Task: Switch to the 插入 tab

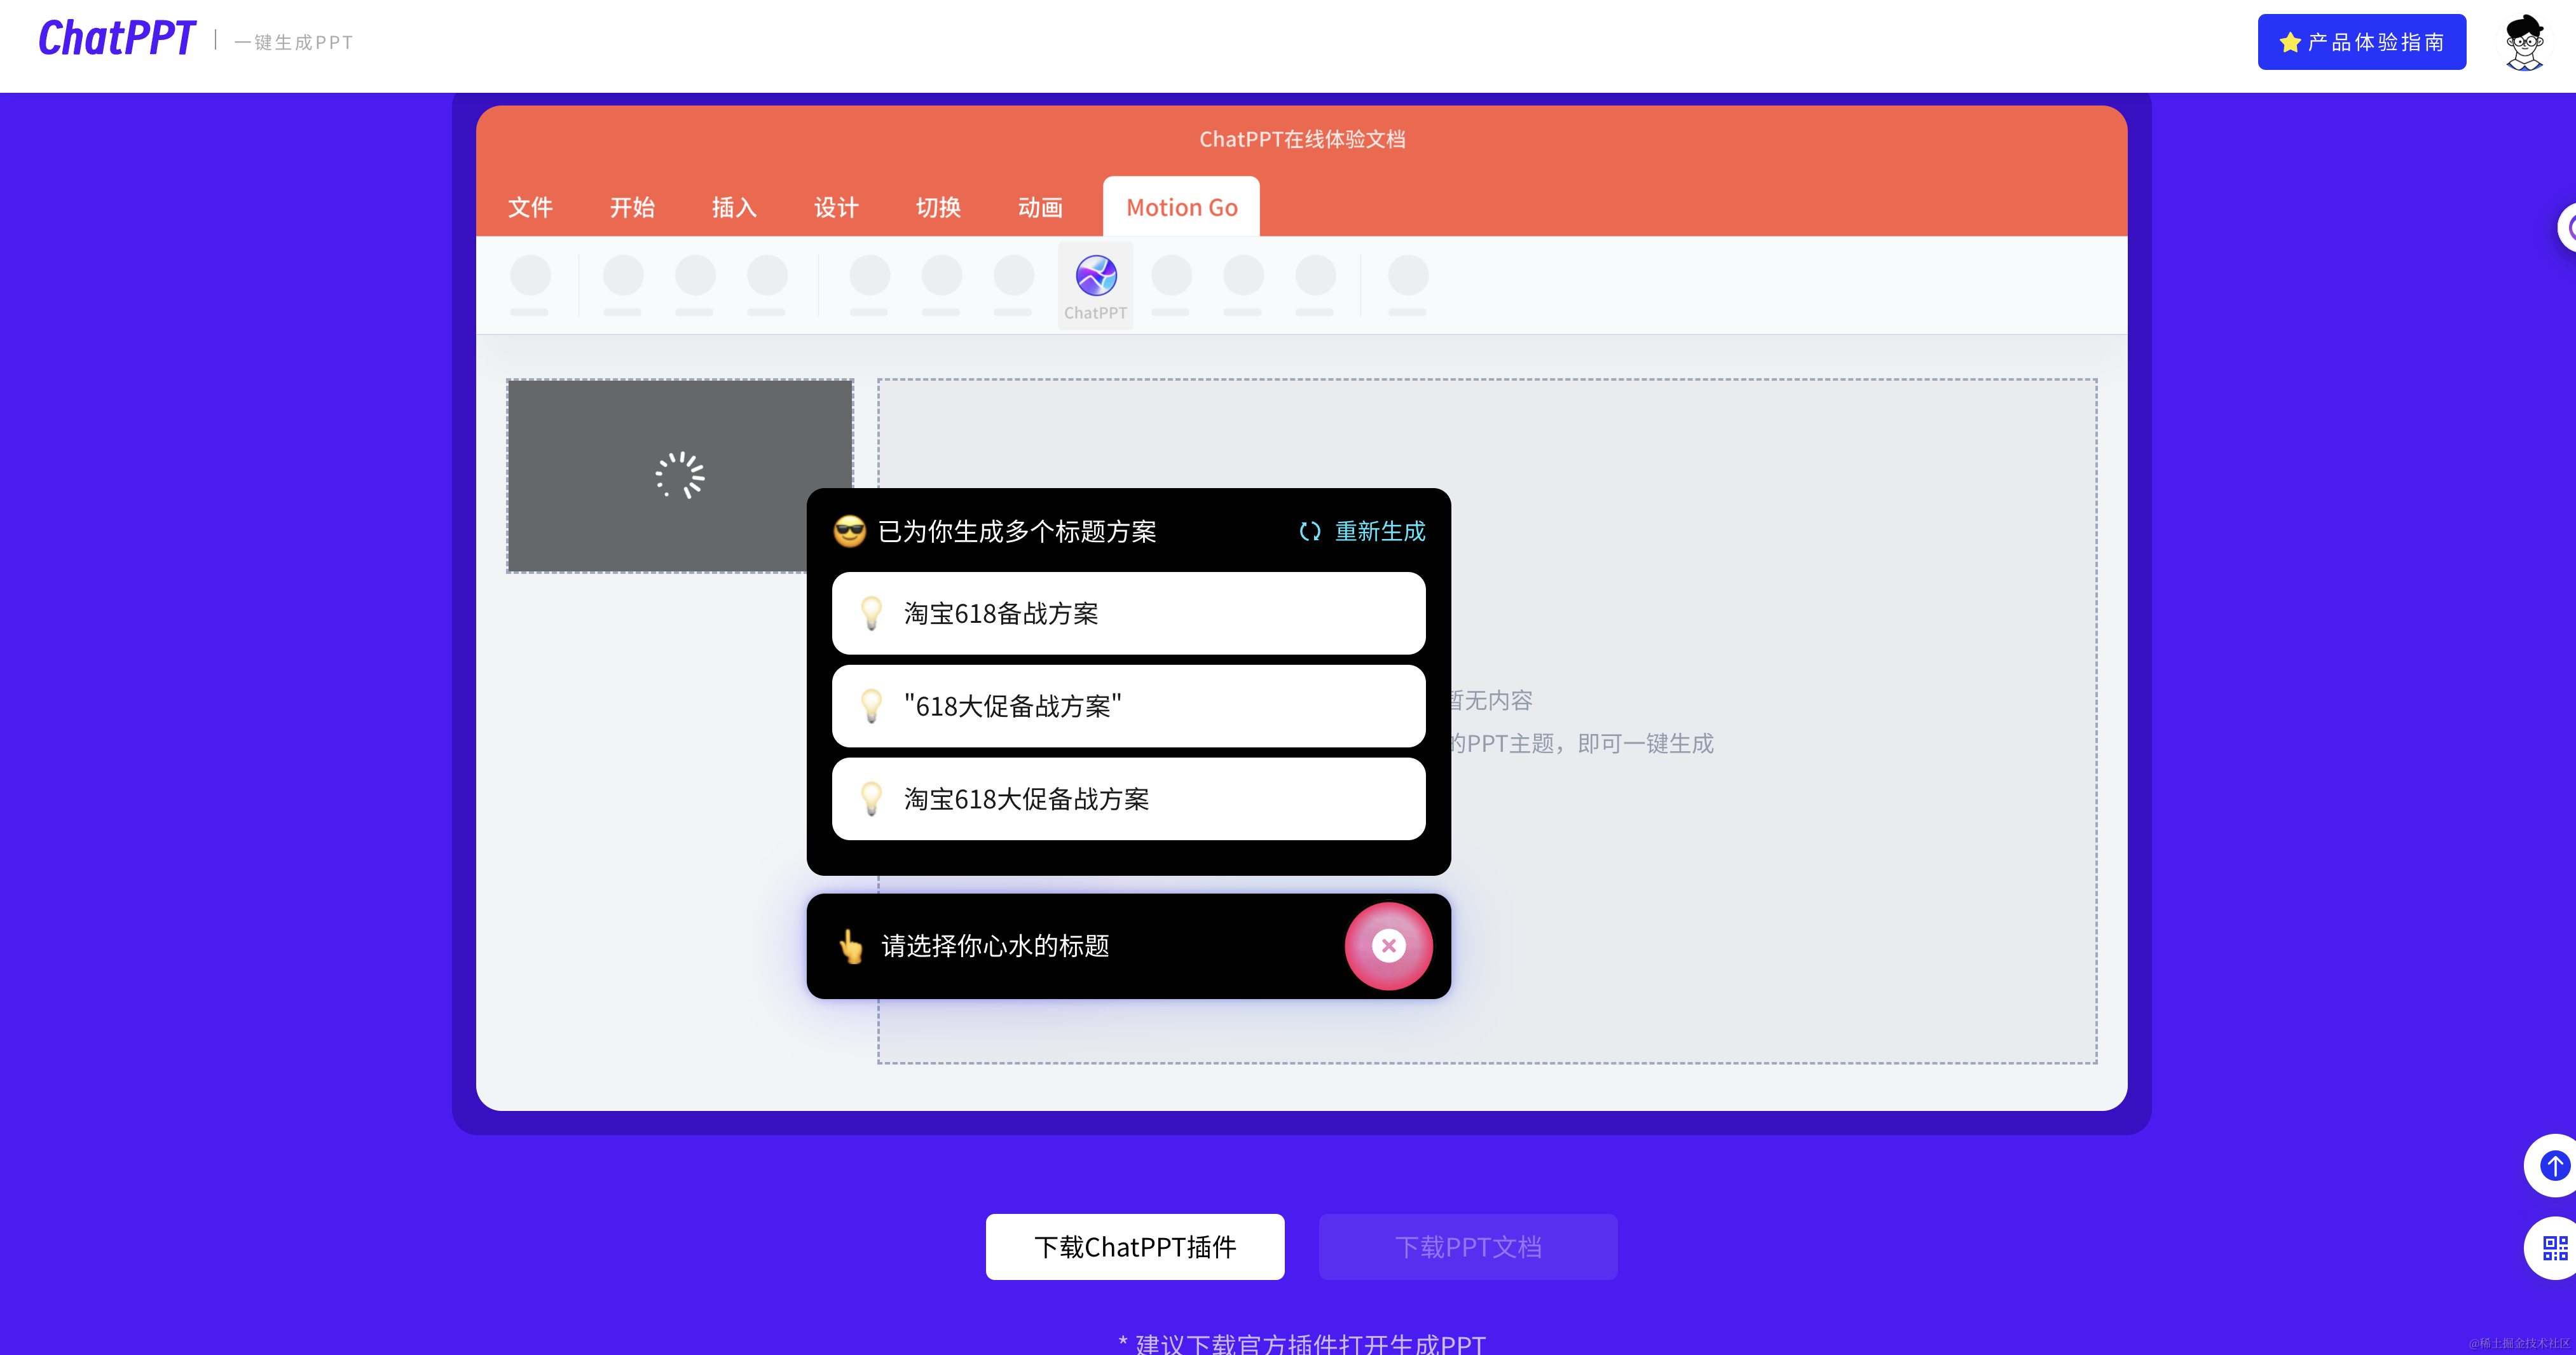Action: [734, 208]
